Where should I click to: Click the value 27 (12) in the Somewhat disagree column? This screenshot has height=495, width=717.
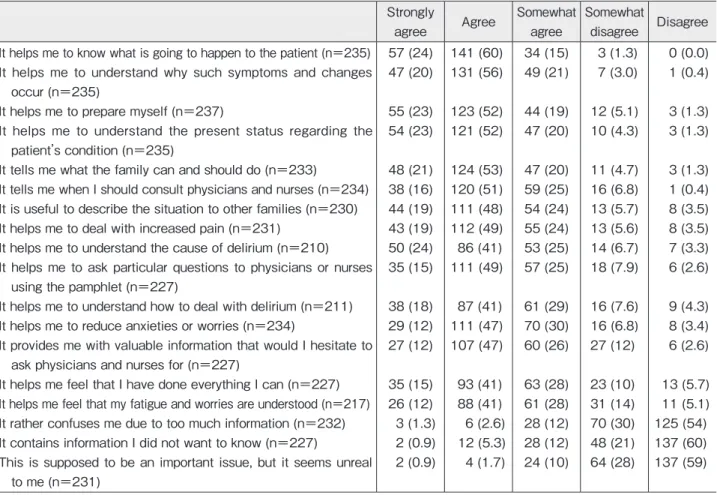[612, 346]
